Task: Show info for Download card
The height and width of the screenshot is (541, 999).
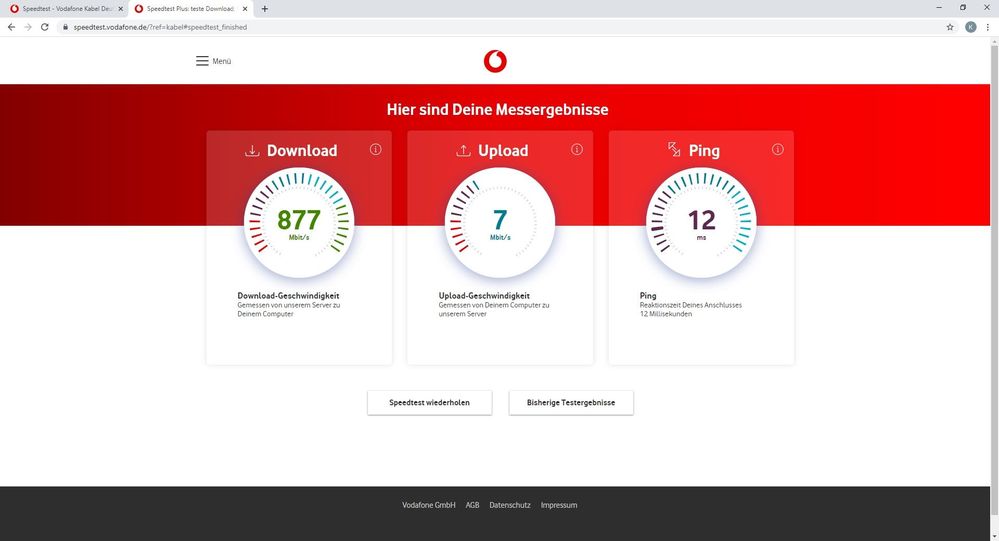Action: click(x=375, y=149)
